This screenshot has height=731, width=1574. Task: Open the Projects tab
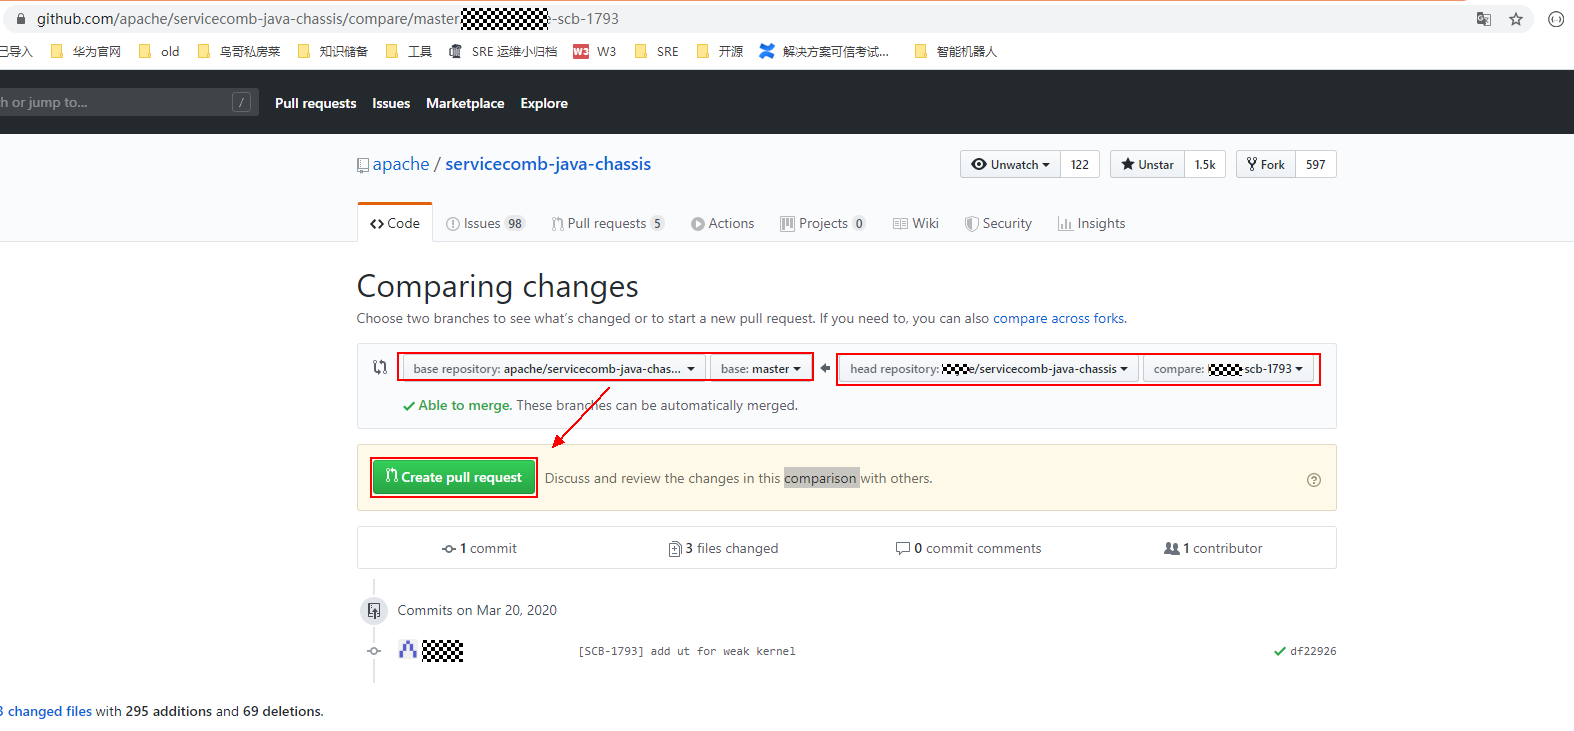(823, 223)
